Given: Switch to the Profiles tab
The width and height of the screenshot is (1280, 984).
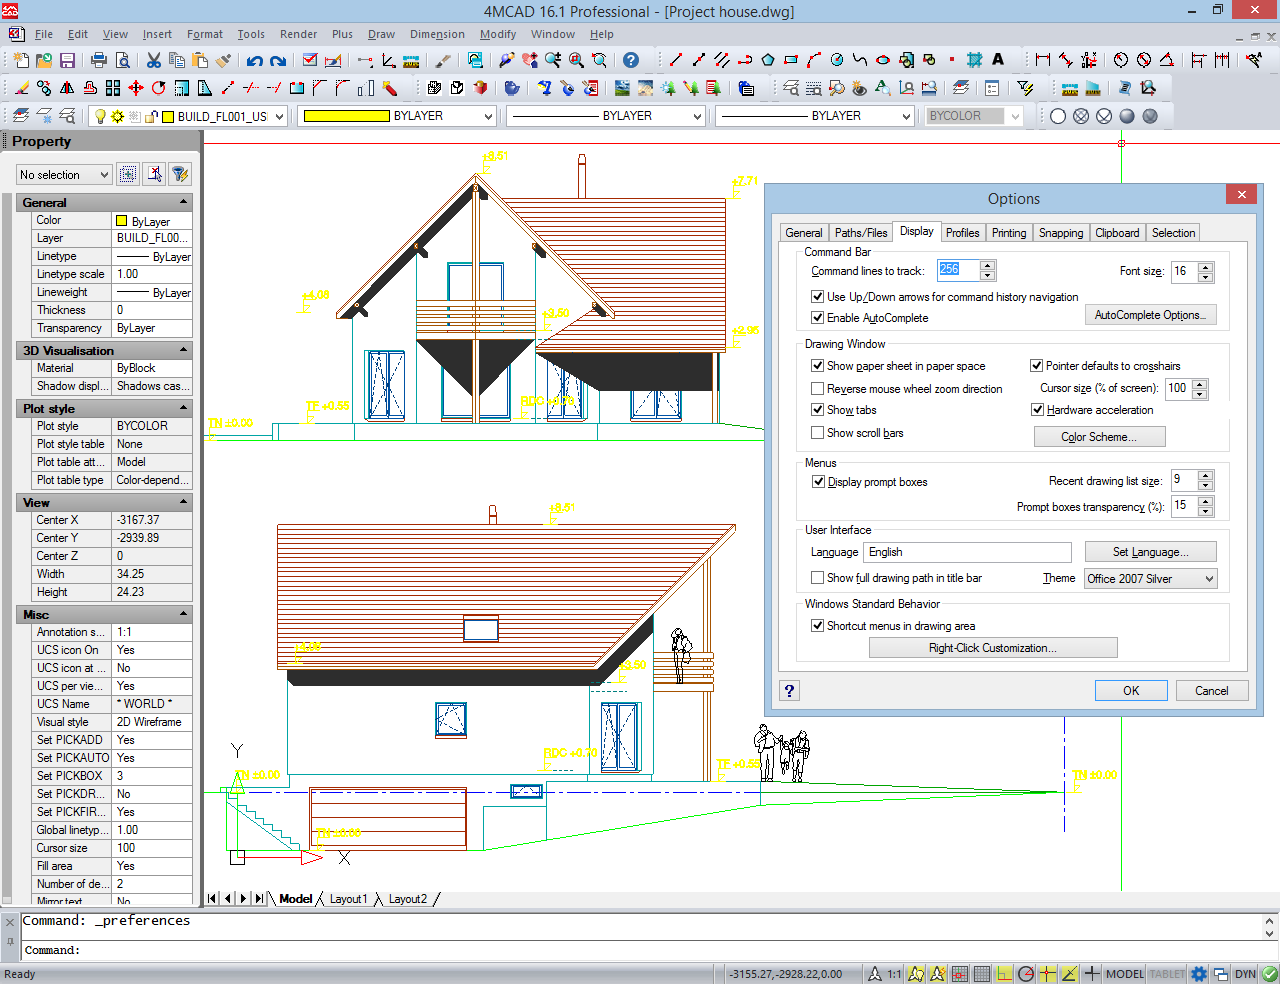Looking at the screenshot, I should (x=963, y=233).
